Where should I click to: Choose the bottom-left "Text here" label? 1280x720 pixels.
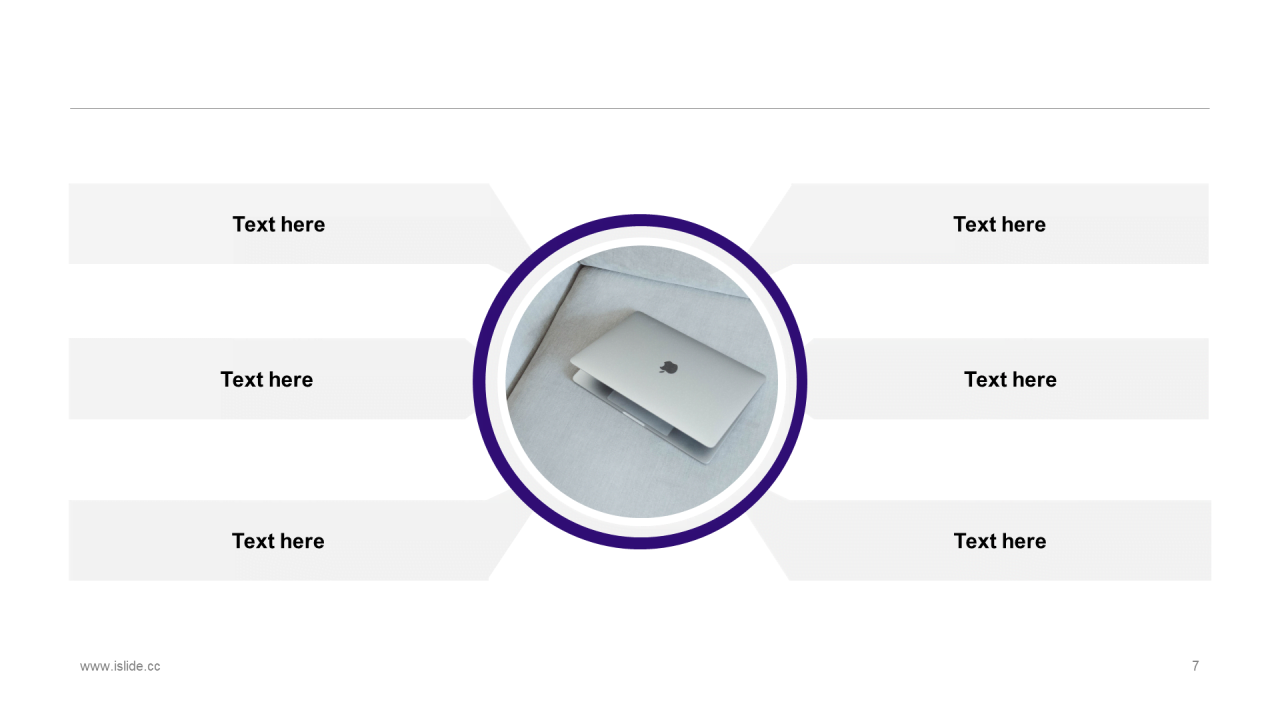[278, 541]
